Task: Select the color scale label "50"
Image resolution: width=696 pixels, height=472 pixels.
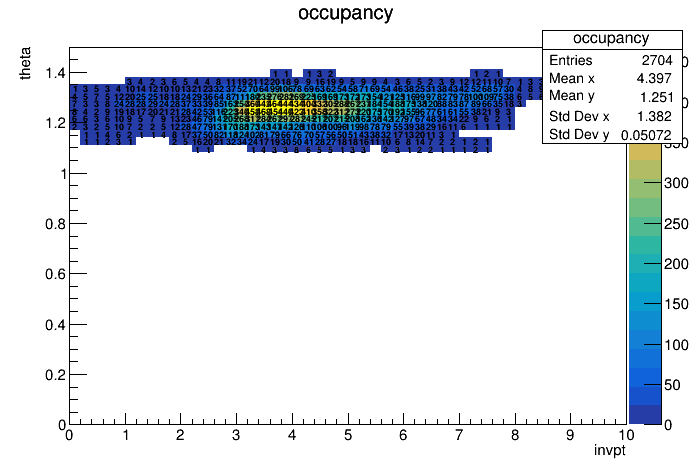Action: click(x=672, y=385)
